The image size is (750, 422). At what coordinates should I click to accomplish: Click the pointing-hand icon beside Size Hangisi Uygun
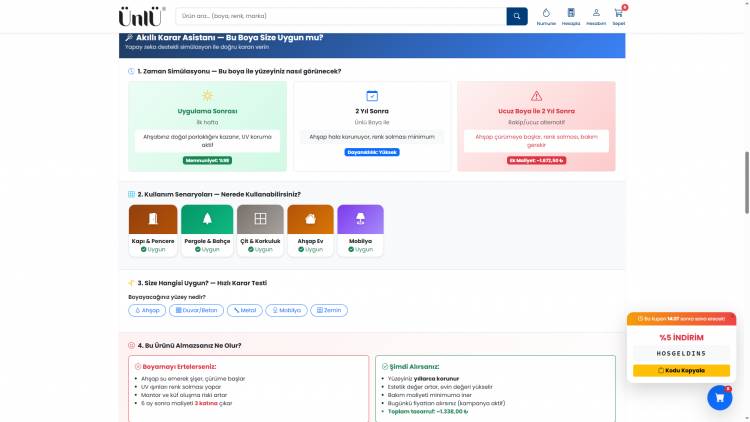point(131,283)
